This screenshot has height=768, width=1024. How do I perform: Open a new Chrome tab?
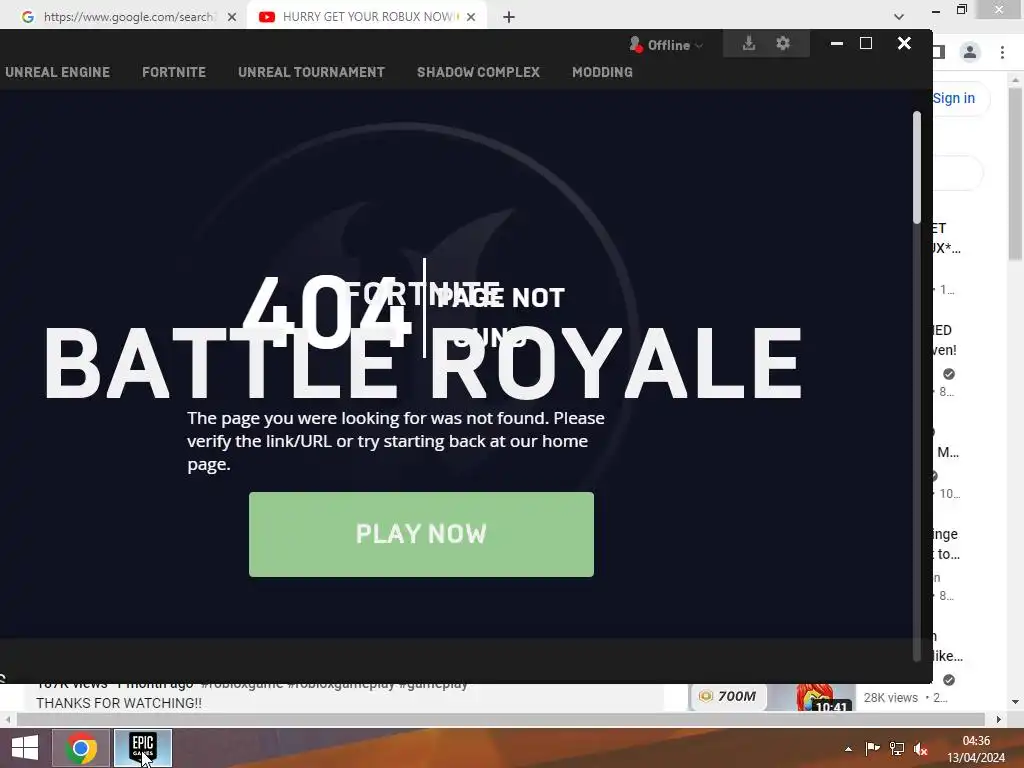coord(509,17)
